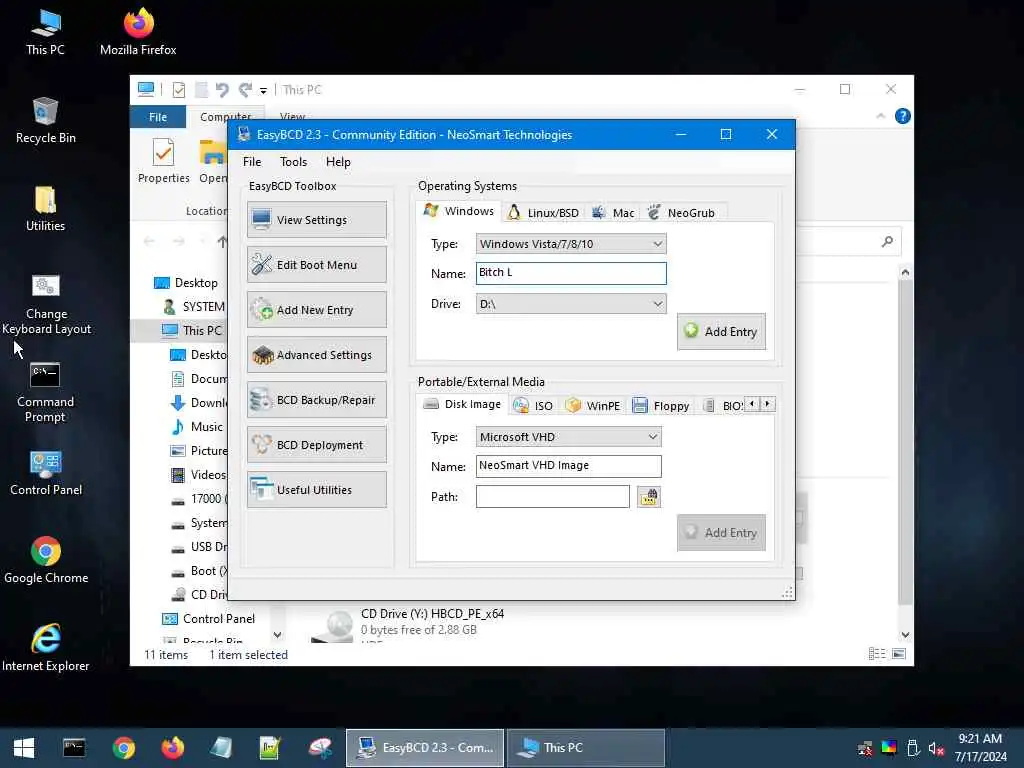This screenshot has width=1024, height=768.
Task: Select Control Panel in Explorer tree
Action: 208,618
